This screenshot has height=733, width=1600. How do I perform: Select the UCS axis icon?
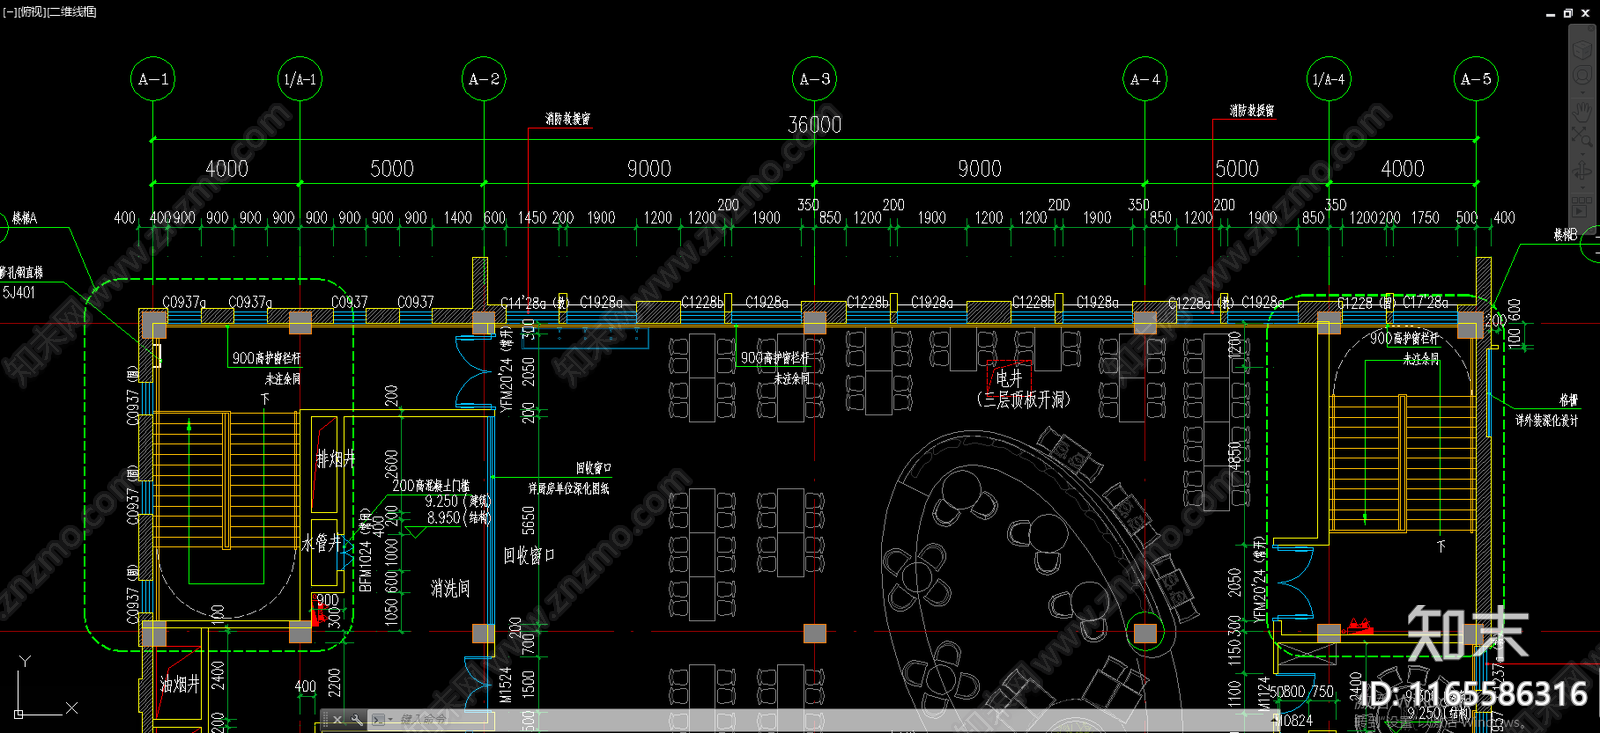pyautogui.click(x=44, y=686)
